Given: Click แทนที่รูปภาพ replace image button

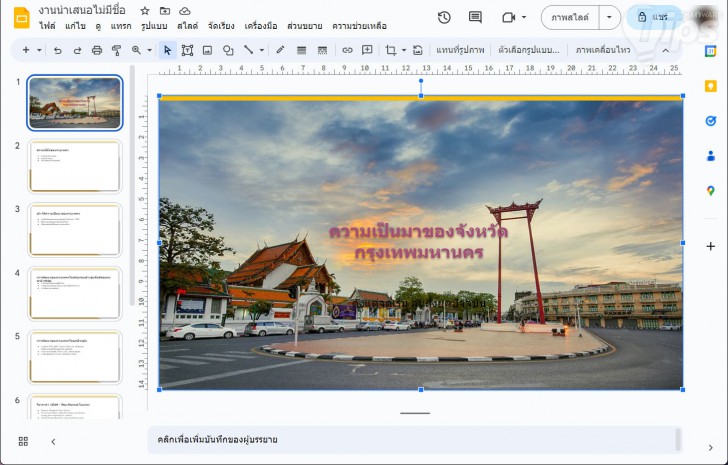Looking at the screenshot, I should (x=460, y=50).
